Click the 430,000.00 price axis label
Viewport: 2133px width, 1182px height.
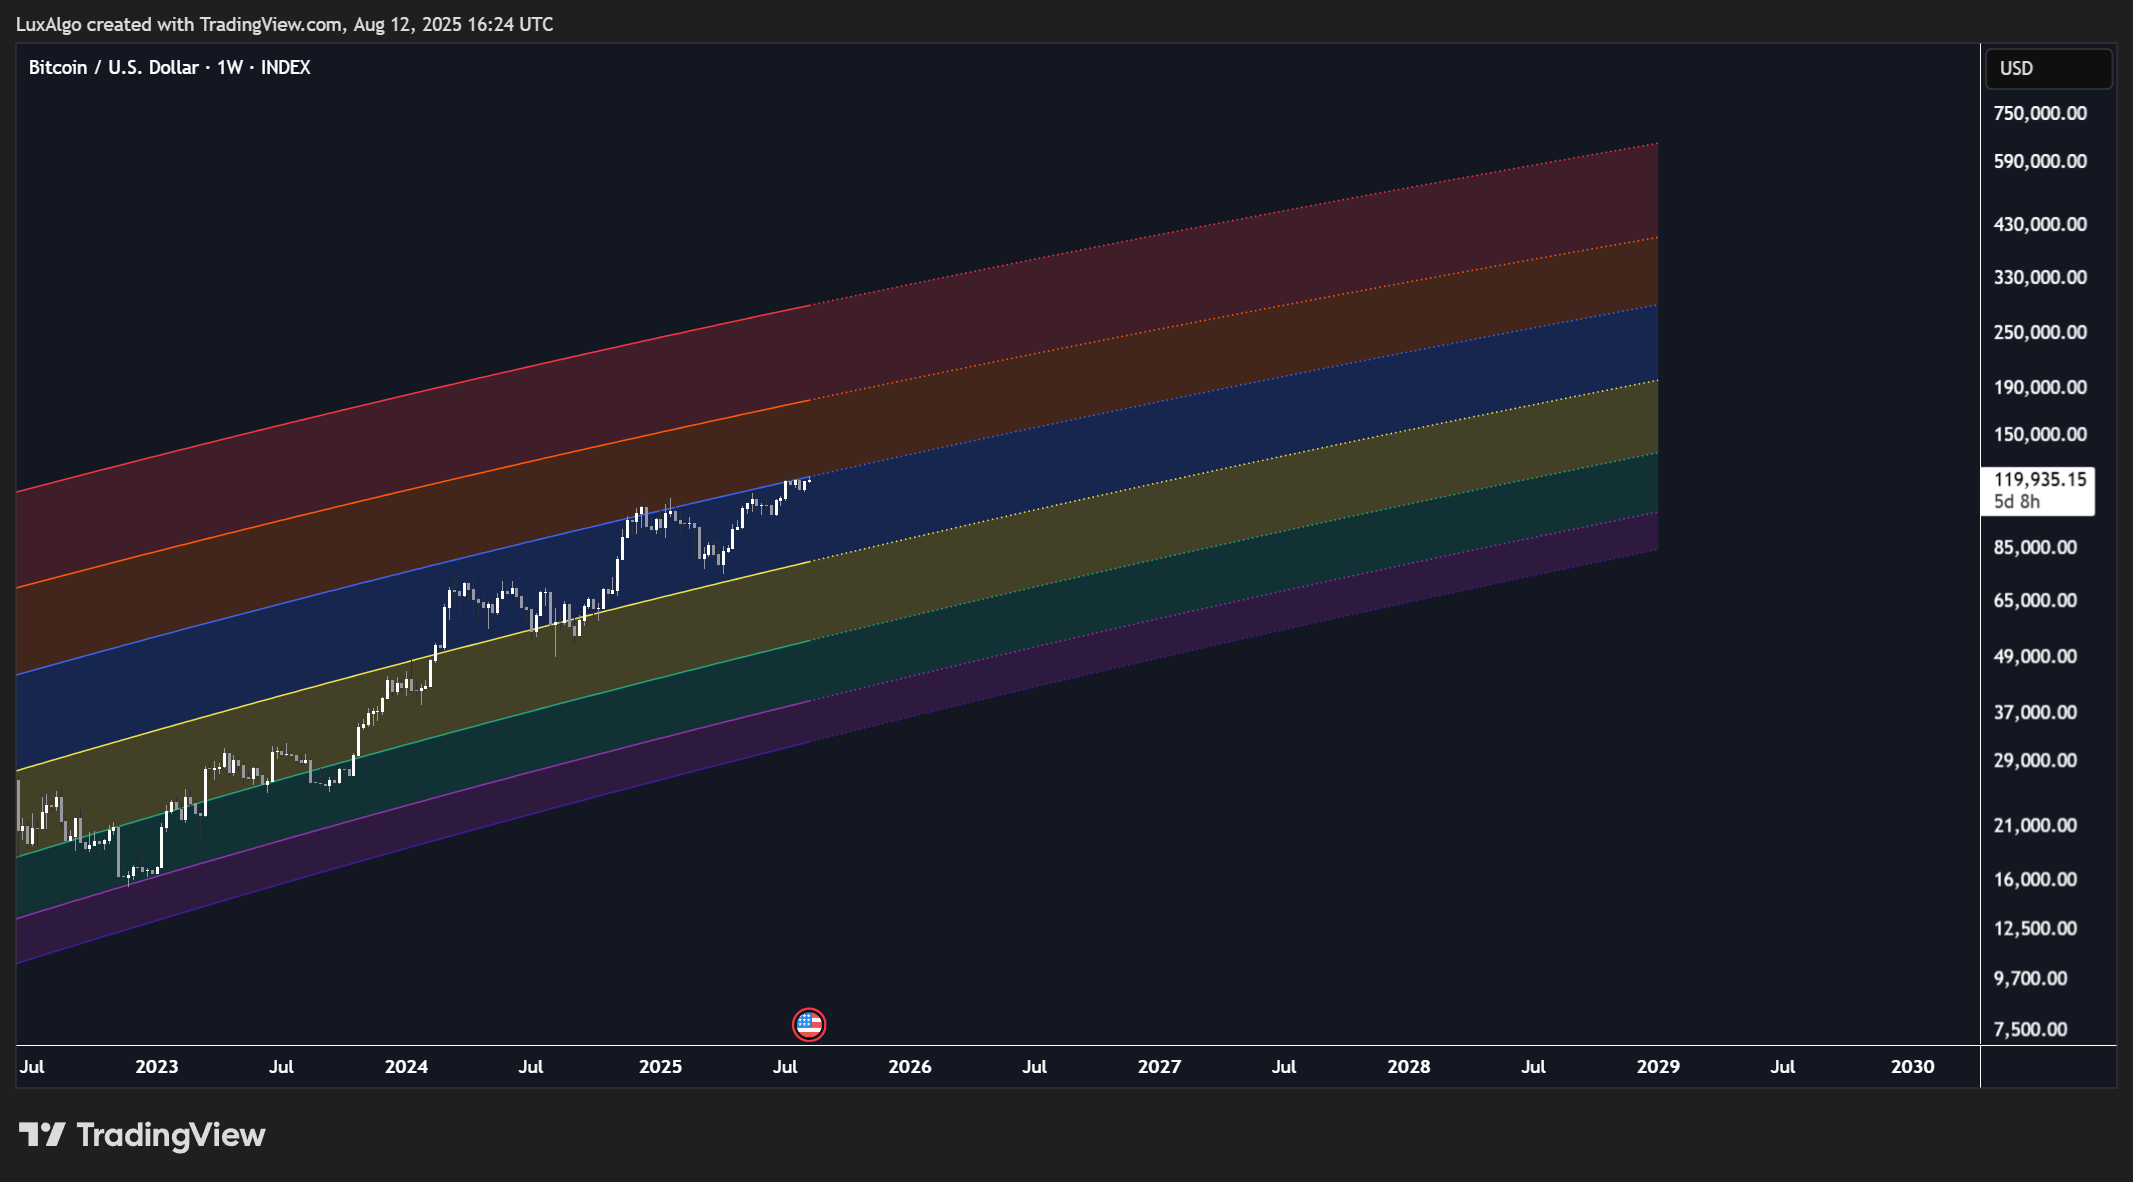(2040, 225)
